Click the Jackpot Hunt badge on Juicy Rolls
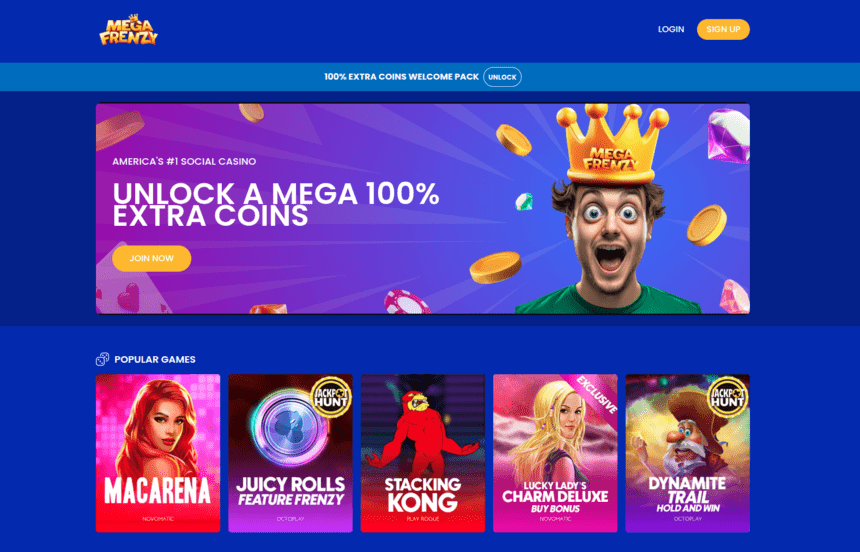 click(331, 397)
